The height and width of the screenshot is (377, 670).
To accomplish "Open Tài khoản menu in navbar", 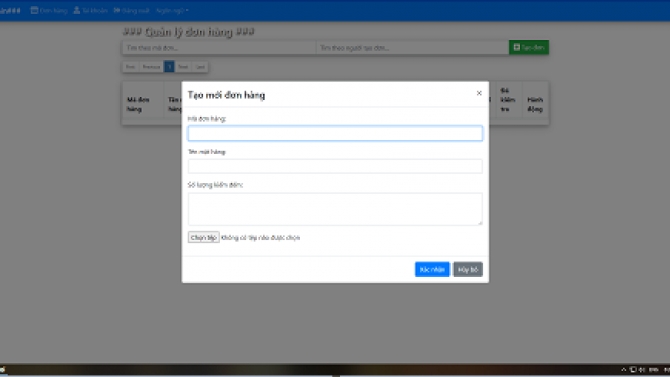I will click(x=90, y=10).
